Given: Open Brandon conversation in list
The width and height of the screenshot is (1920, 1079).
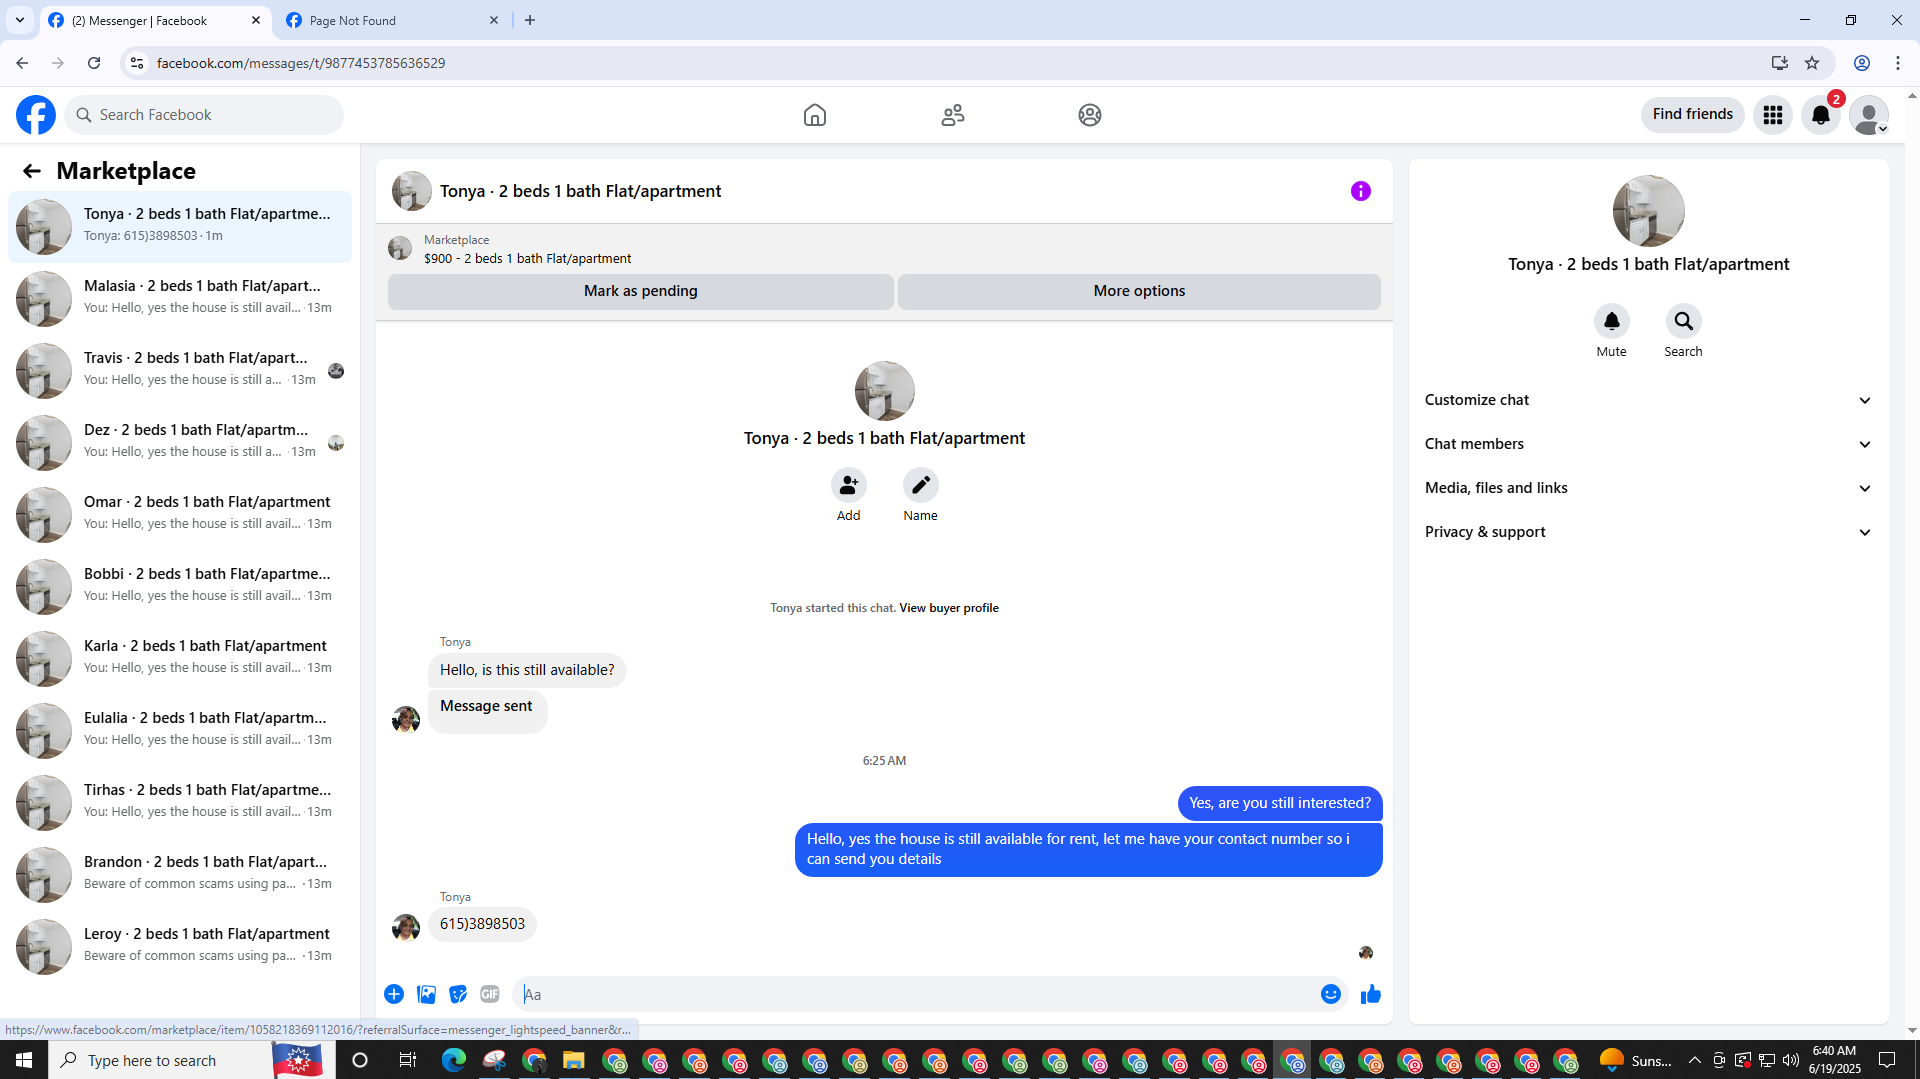Looking at the screenshot, I should (180, 875).
